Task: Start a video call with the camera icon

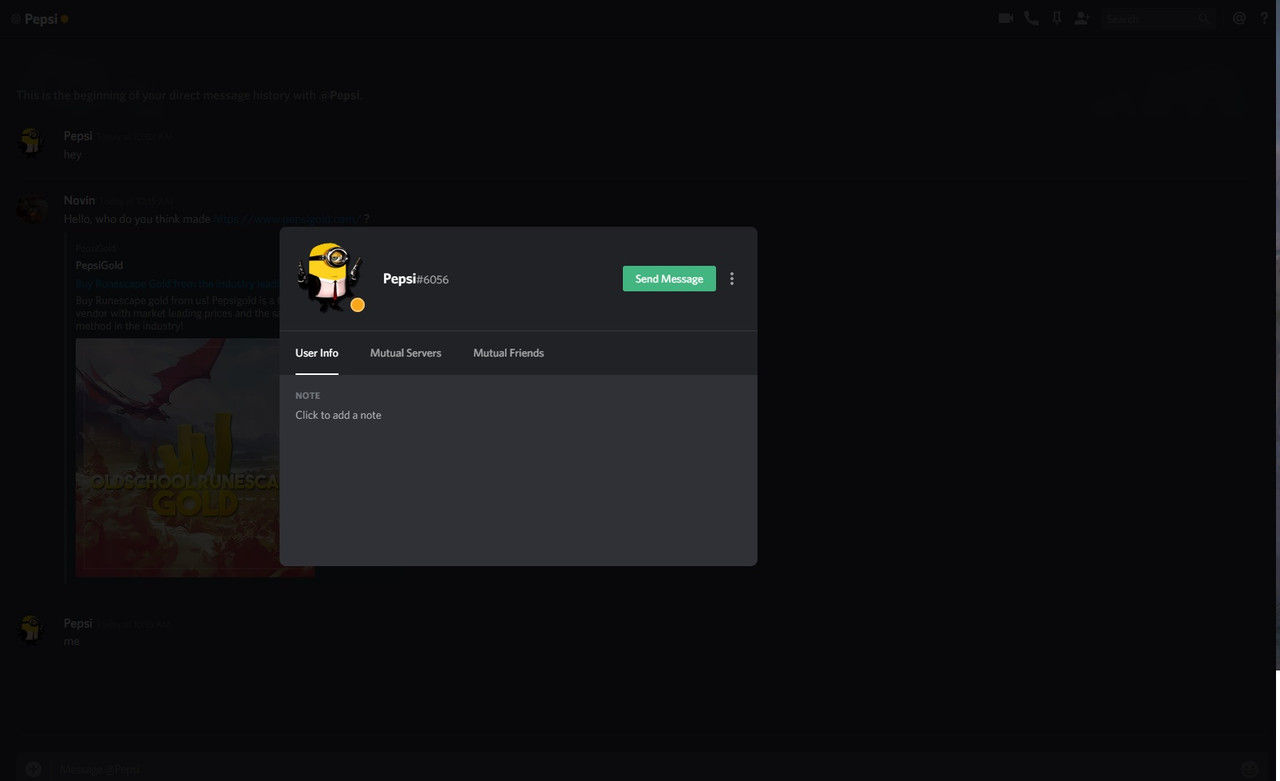Action: tap(1006, 18)
